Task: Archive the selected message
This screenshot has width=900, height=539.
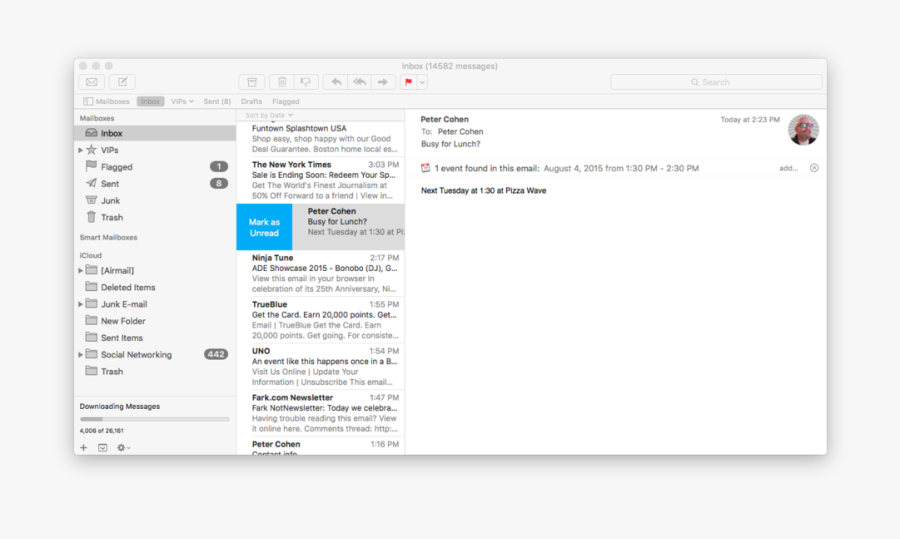Action: pyautogui.click(x=252, y=82)
